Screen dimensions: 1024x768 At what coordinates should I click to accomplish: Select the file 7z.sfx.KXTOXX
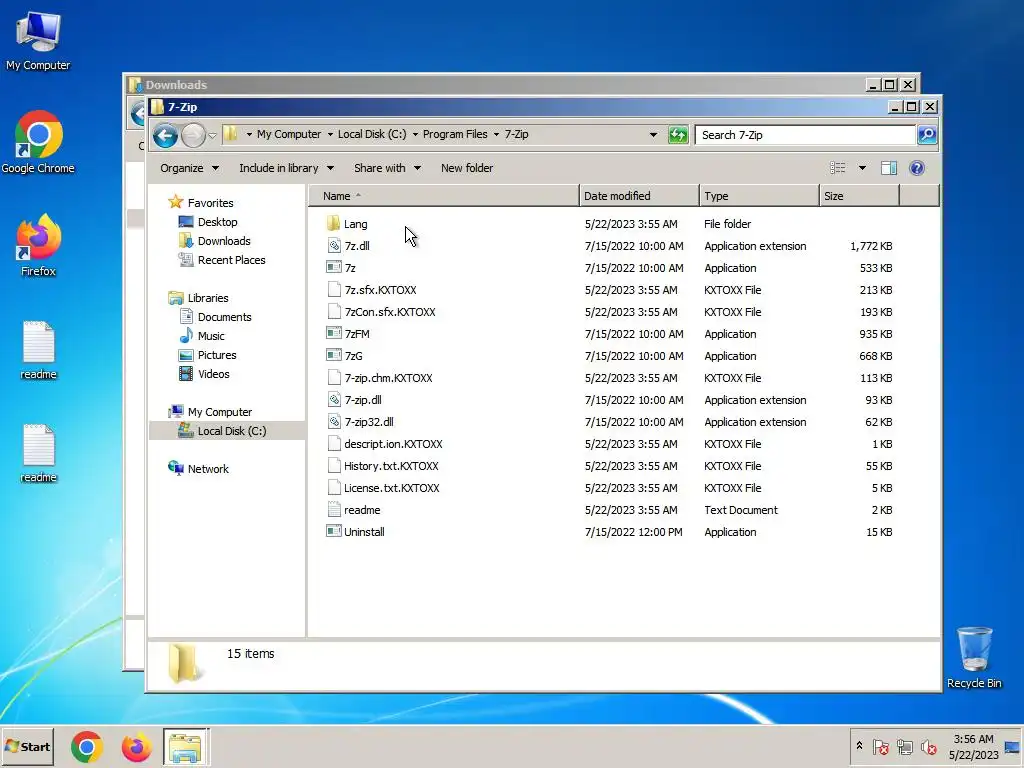380,290
